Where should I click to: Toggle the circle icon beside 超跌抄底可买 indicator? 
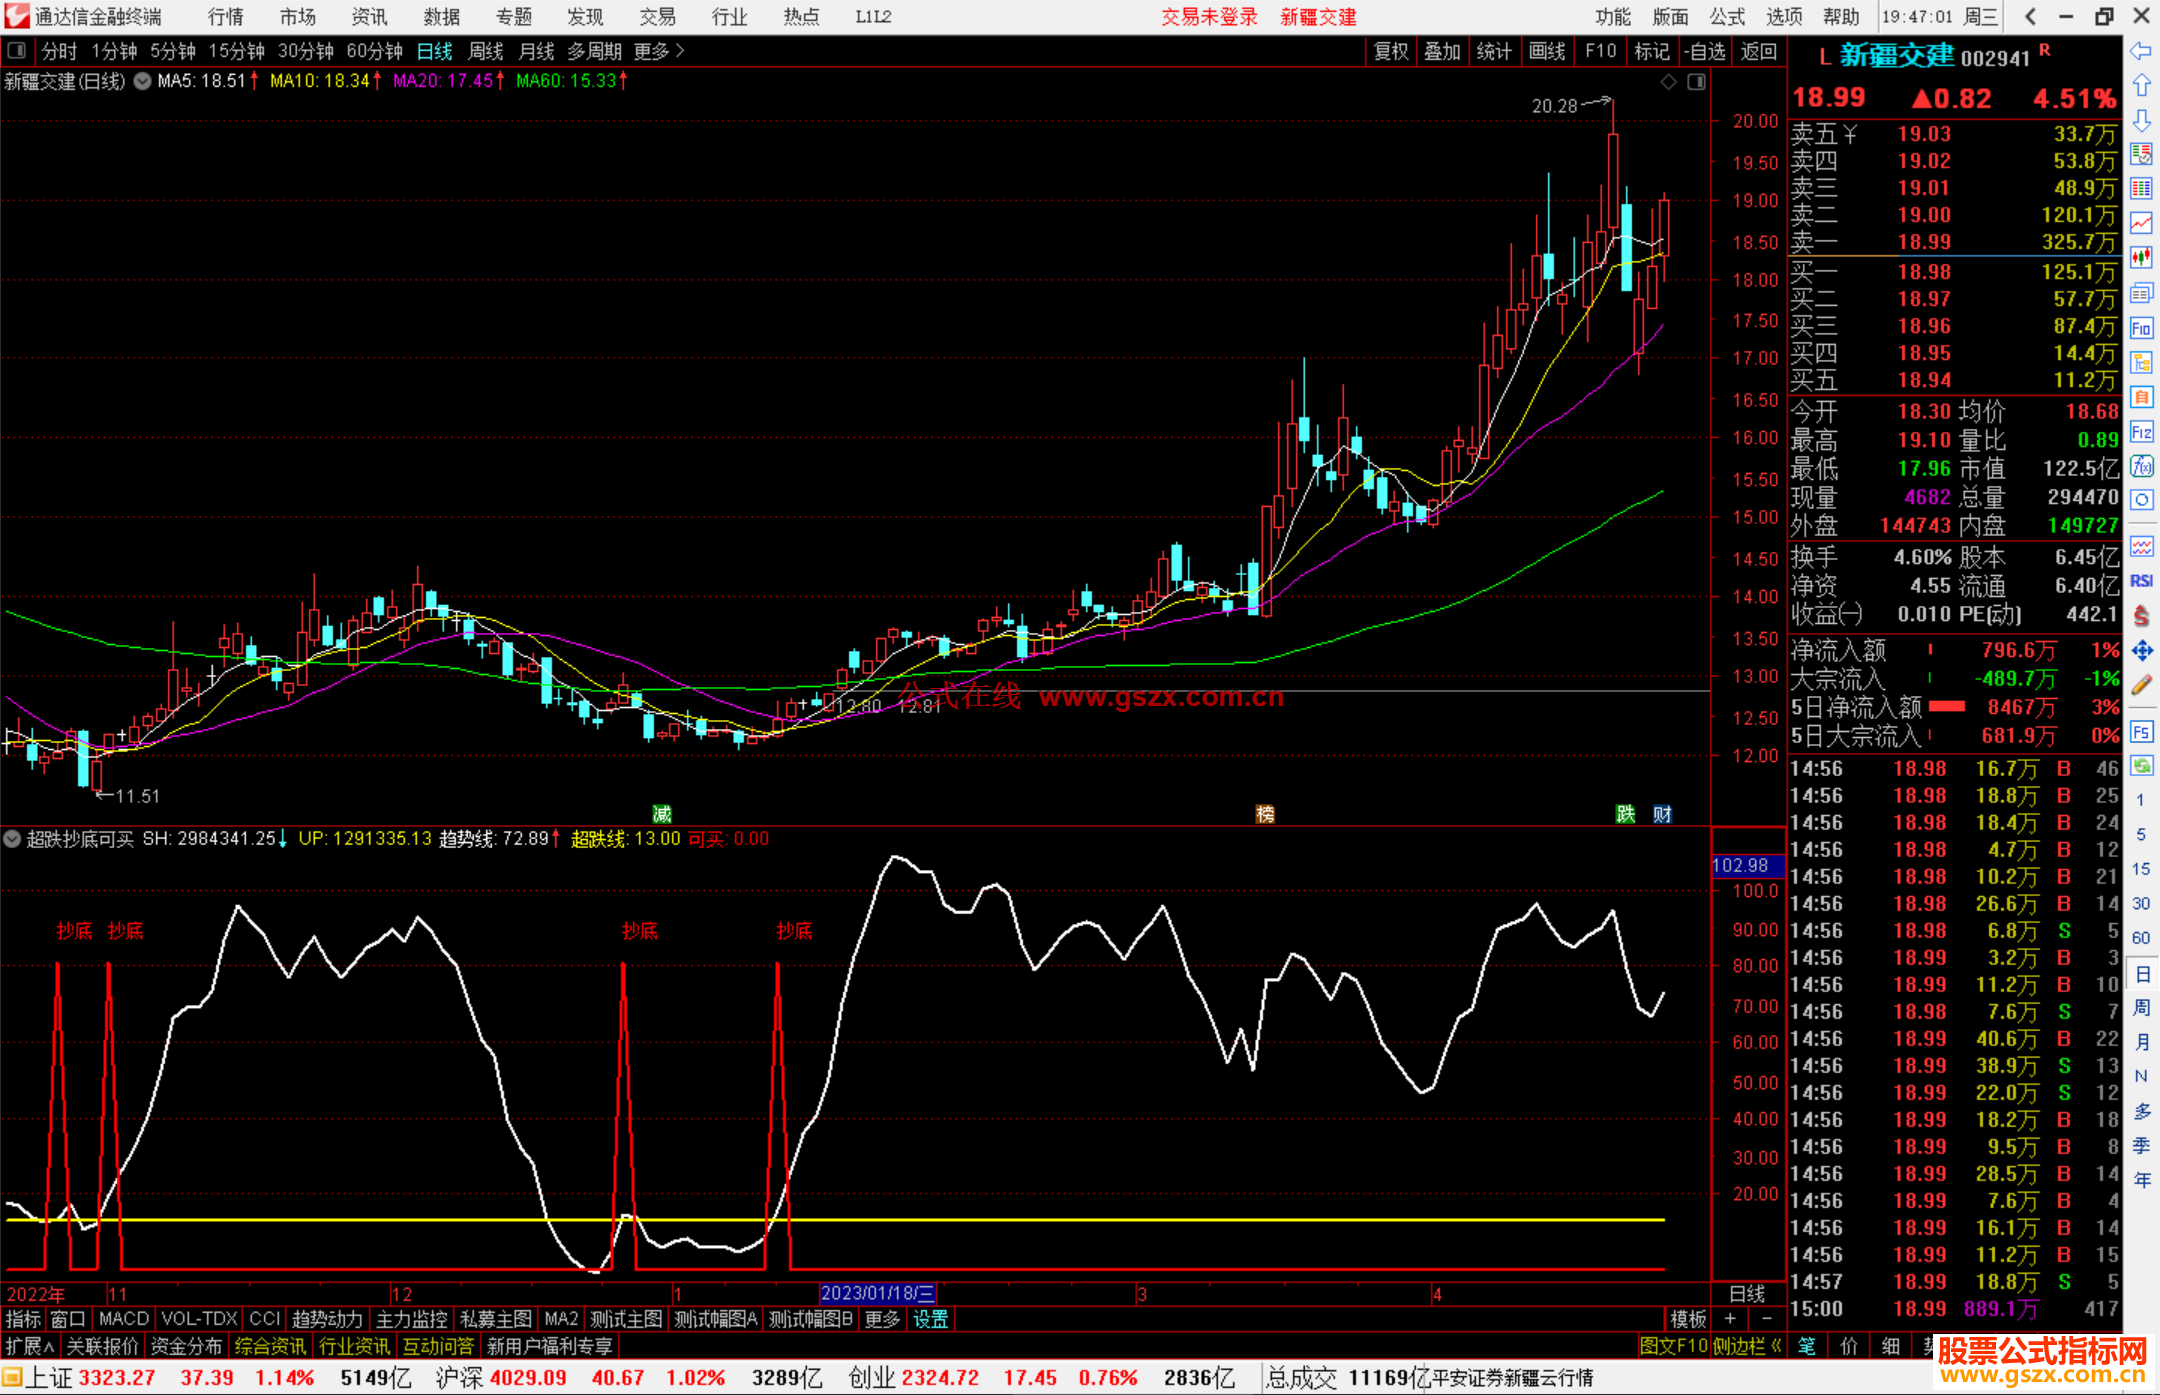click(x=12, y=839)
